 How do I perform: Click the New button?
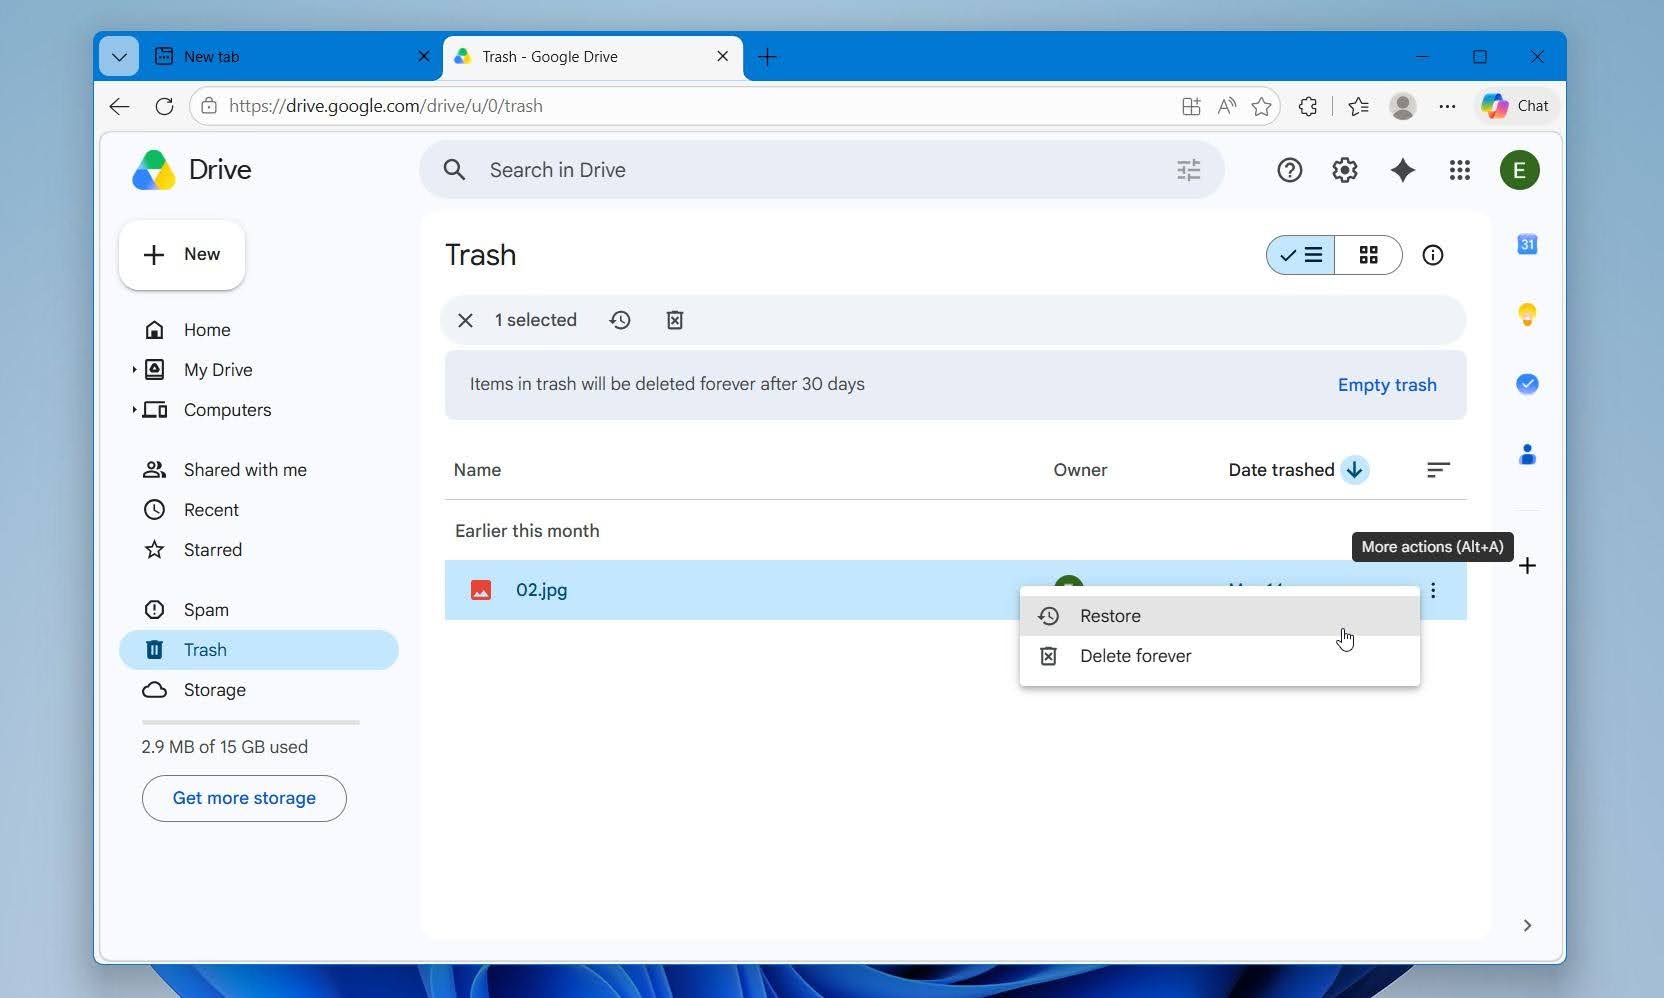(x=182, y=255)
